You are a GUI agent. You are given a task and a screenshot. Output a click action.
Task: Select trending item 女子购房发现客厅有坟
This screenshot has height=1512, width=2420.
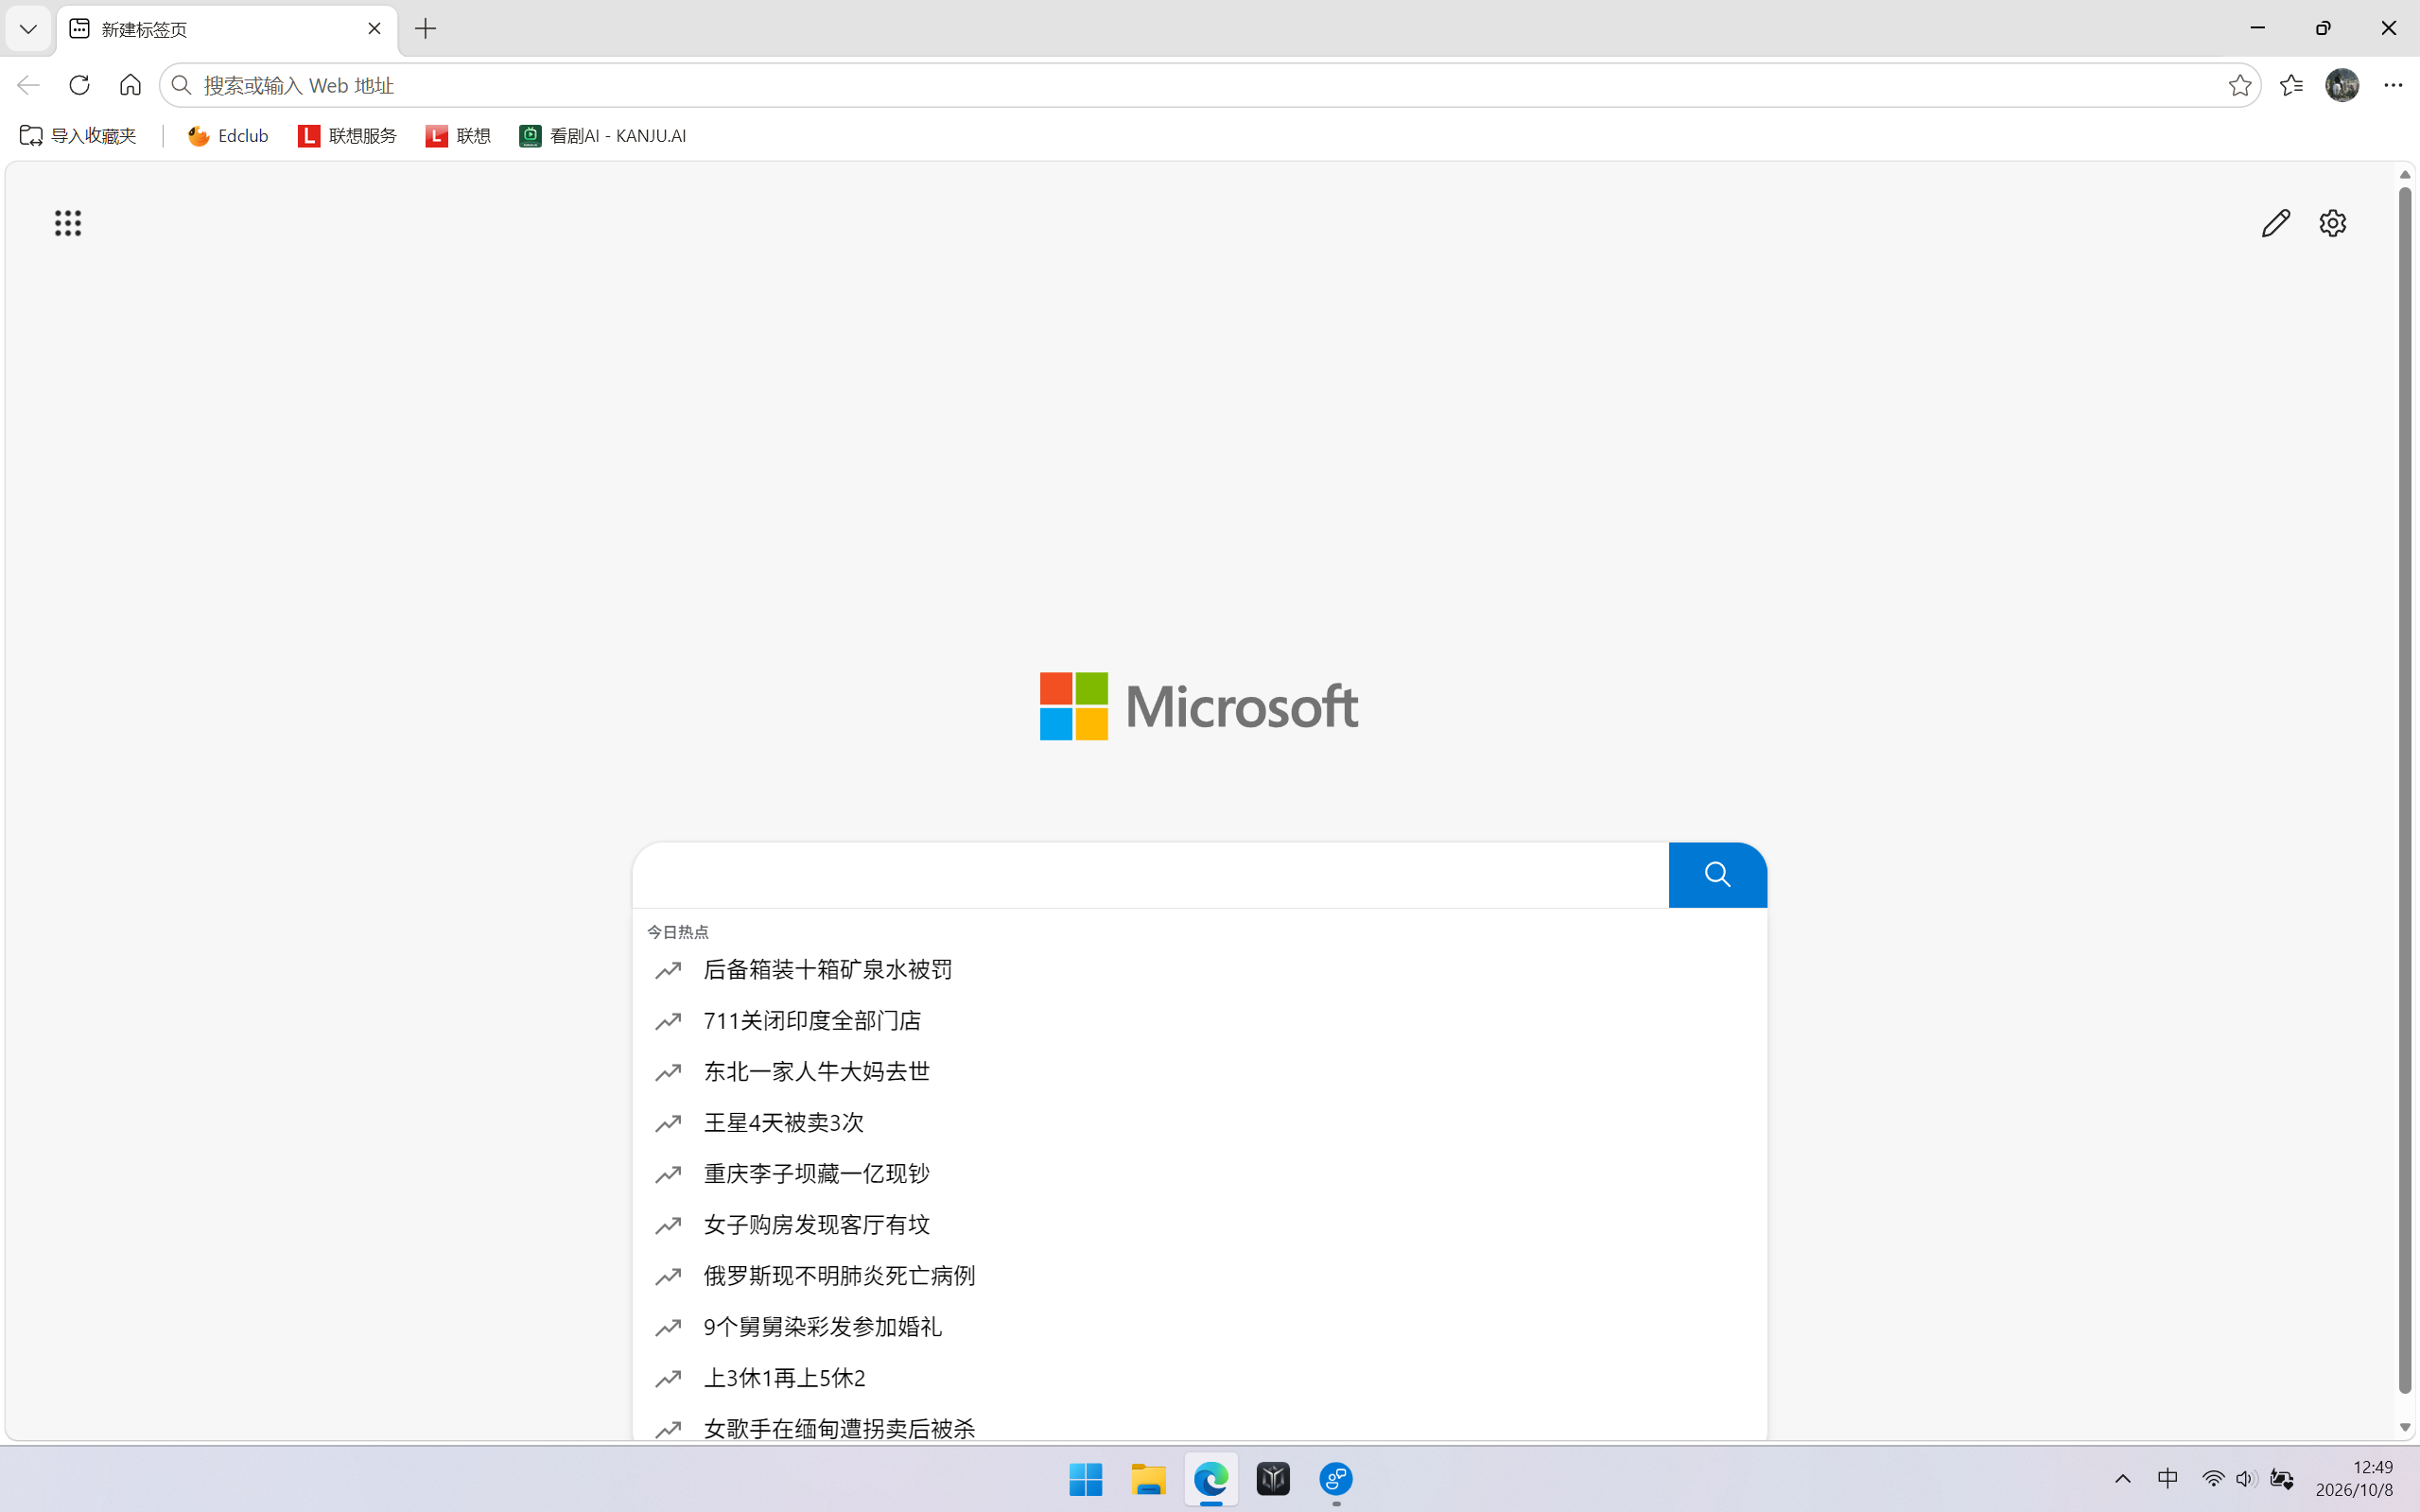(x=1200, y=1225)
